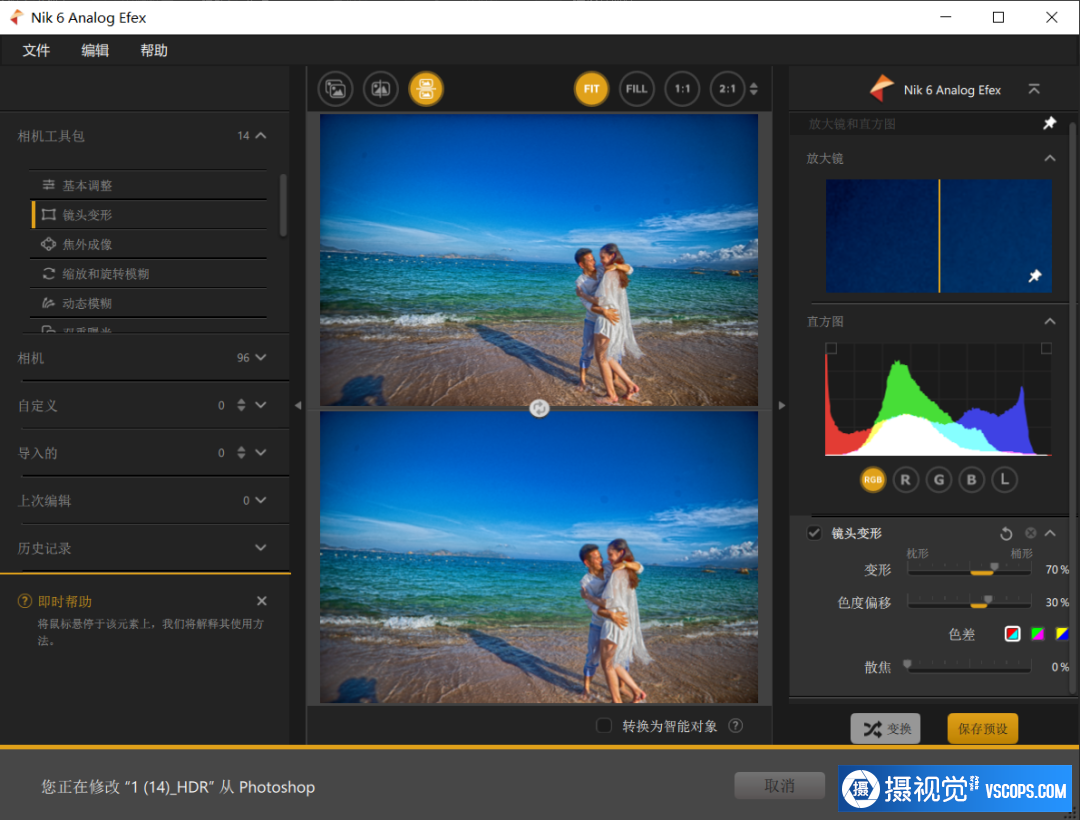Remove the 镜头变形 filter with the X icon

[x=1030, y=533]
